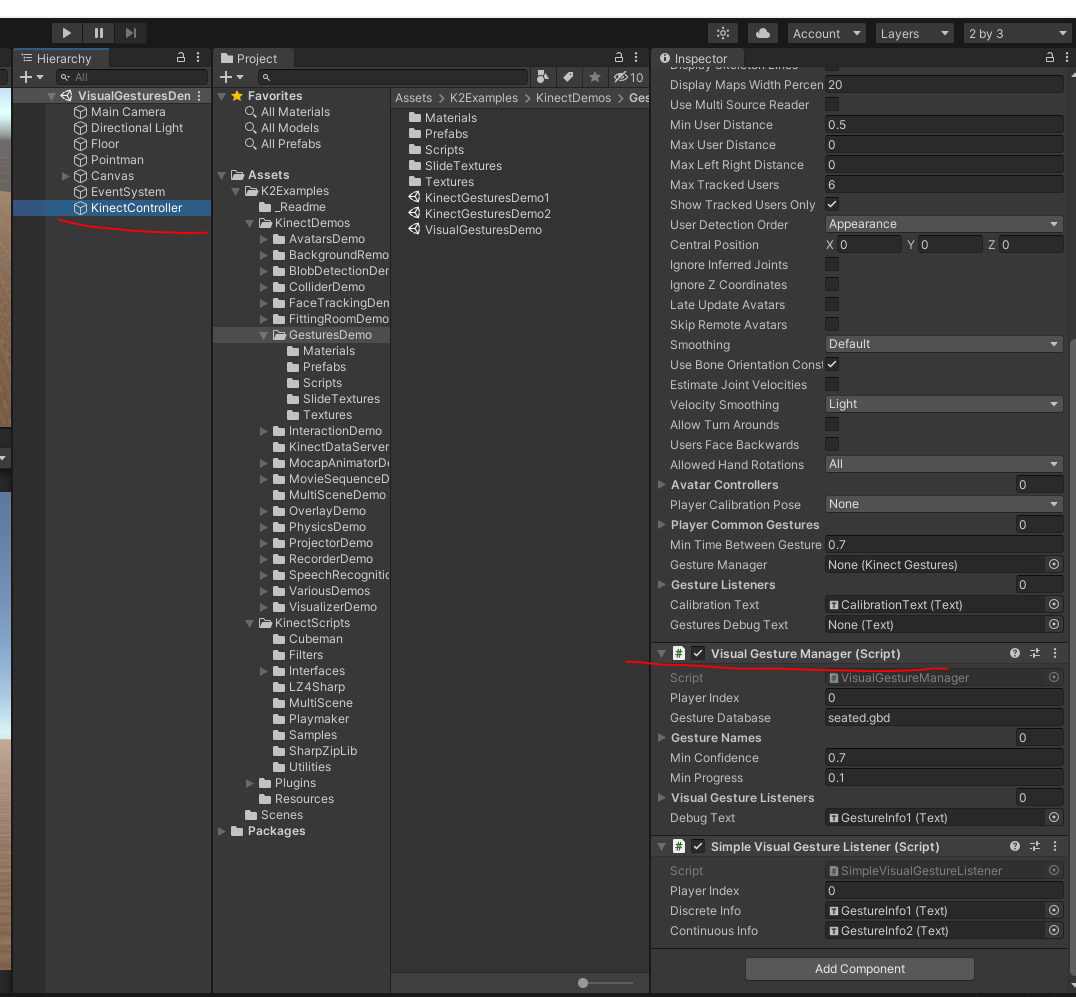Screen dimensions: 1076x997
Task: Click K2Examples in breadcrumb path
Action: 484,98
